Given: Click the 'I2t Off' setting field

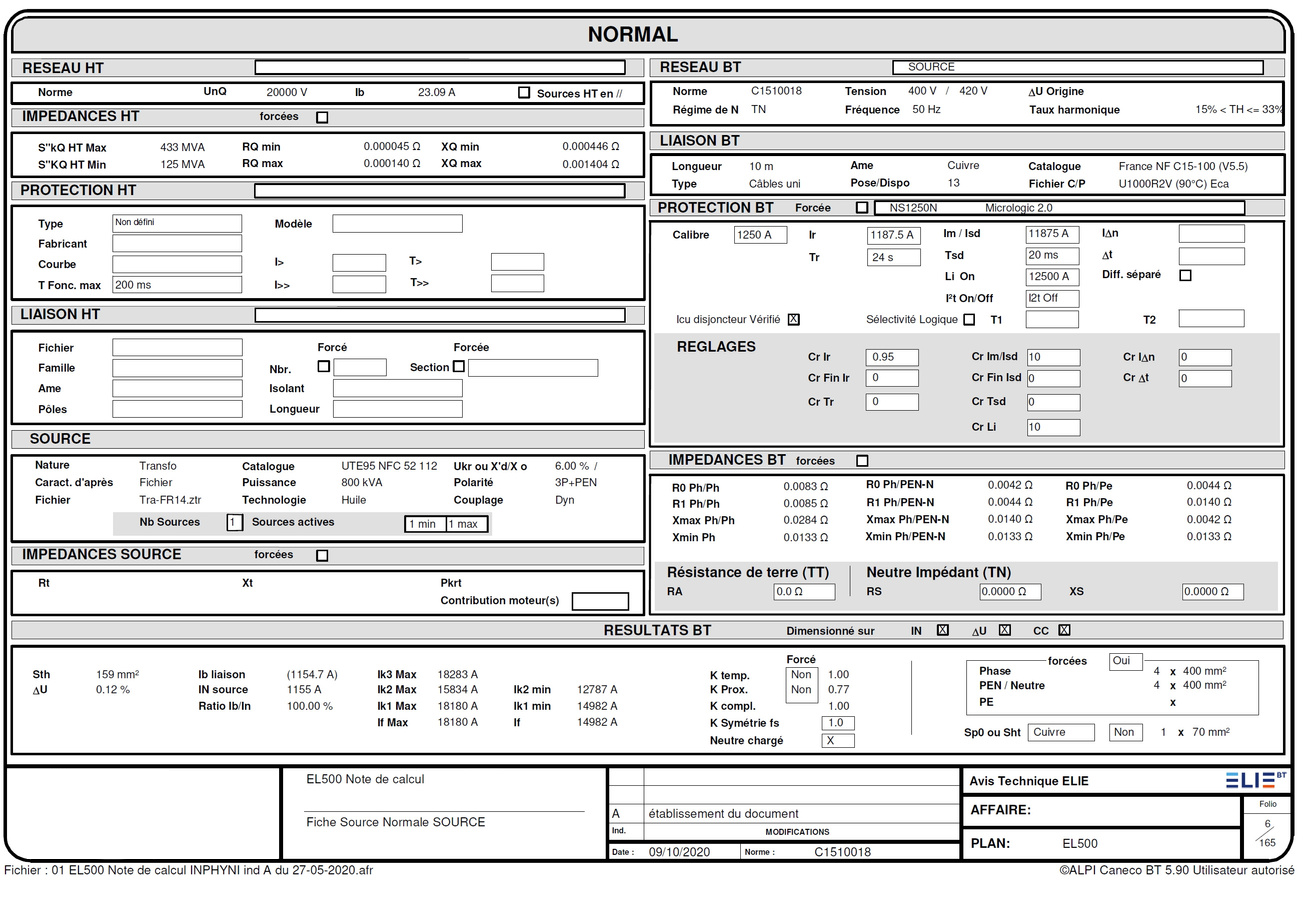Looking at the screenshot, I should [x=1052, y=297].
